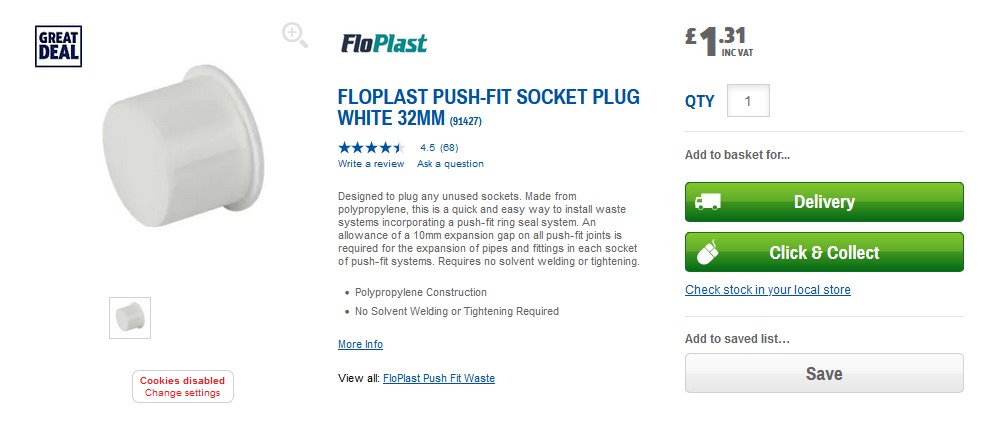Click the mouse icon on Click & Collect

click(708, 252)
